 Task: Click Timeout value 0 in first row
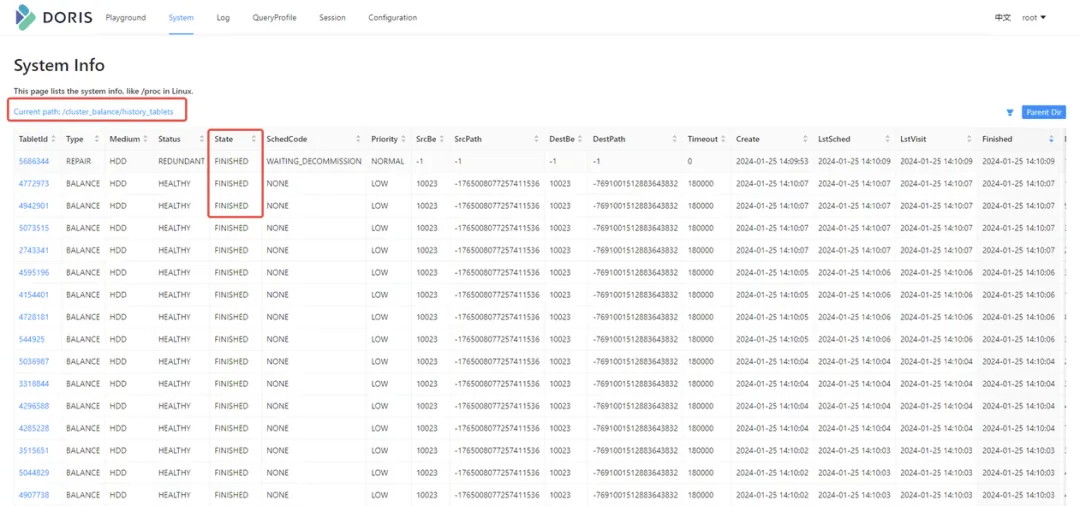(x=689, y=161)
